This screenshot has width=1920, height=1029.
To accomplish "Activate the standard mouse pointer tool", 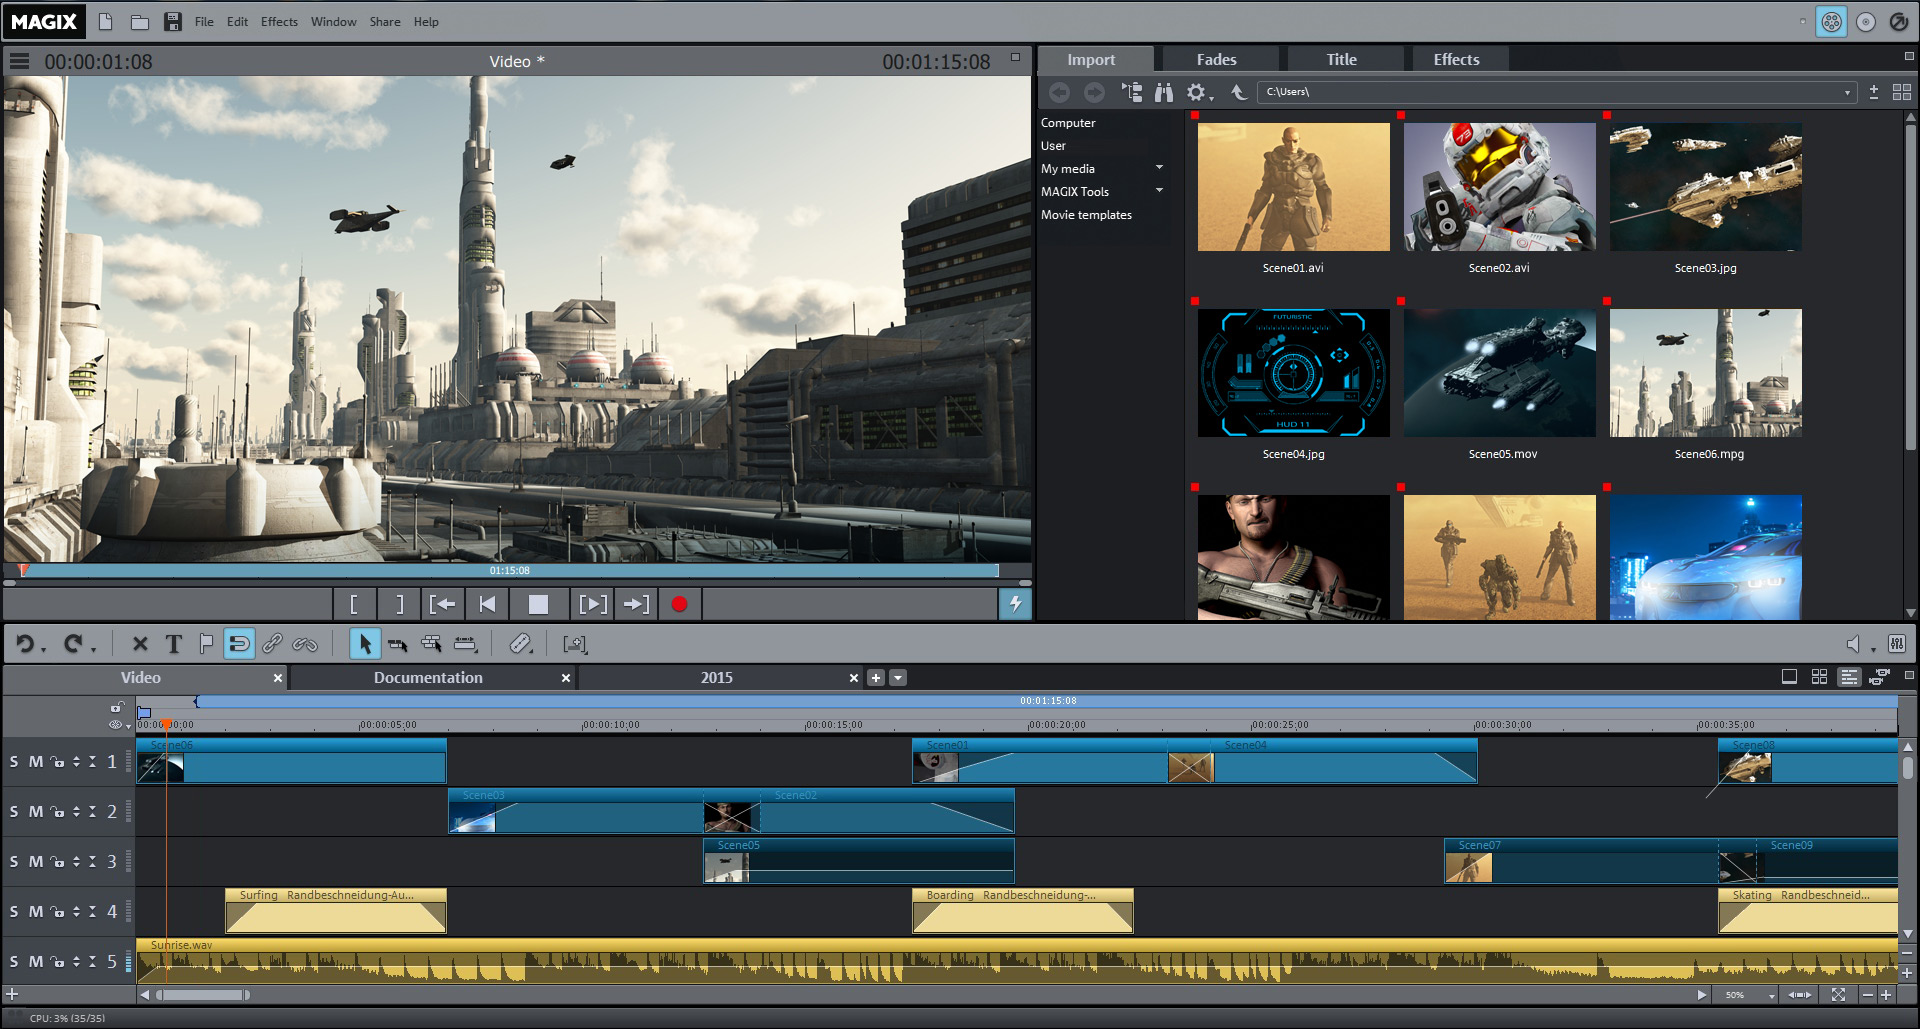I will tap(365, 644).
